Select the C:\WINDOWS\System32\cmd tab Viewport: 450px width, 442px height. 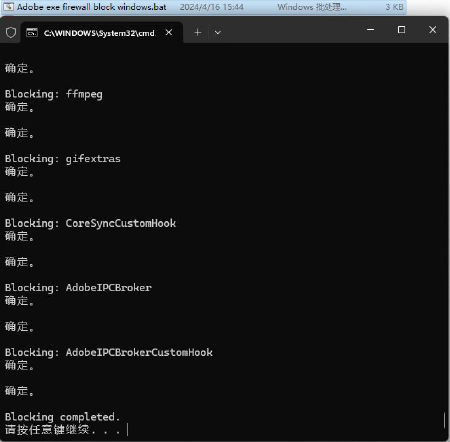(102, 32)
